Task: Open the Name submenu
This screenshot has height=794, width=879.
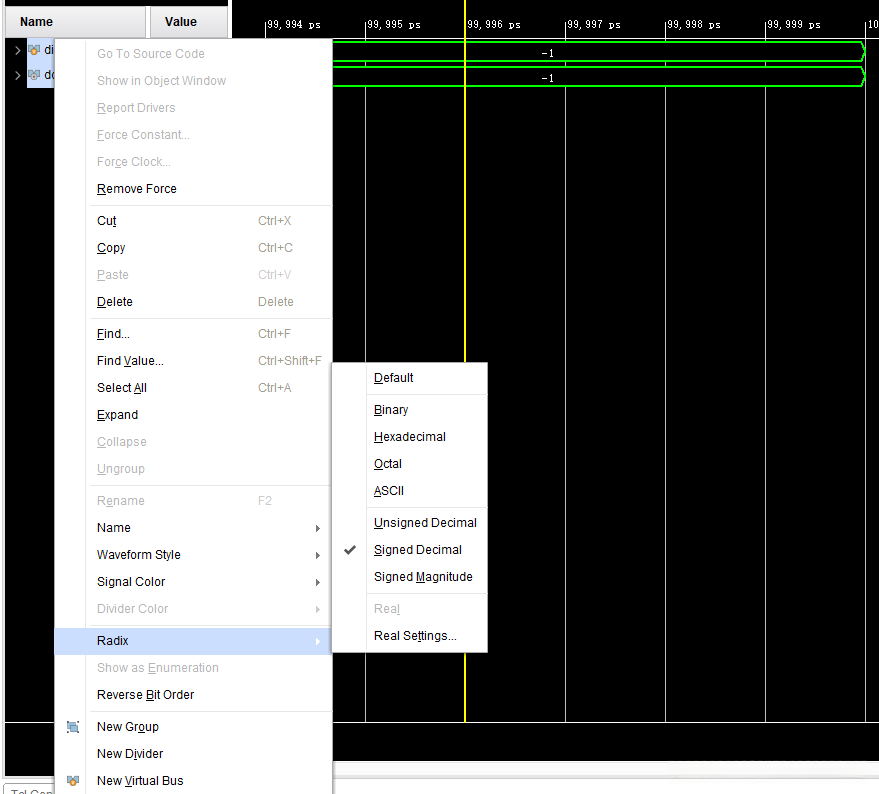Action: [x=193, y=528]
